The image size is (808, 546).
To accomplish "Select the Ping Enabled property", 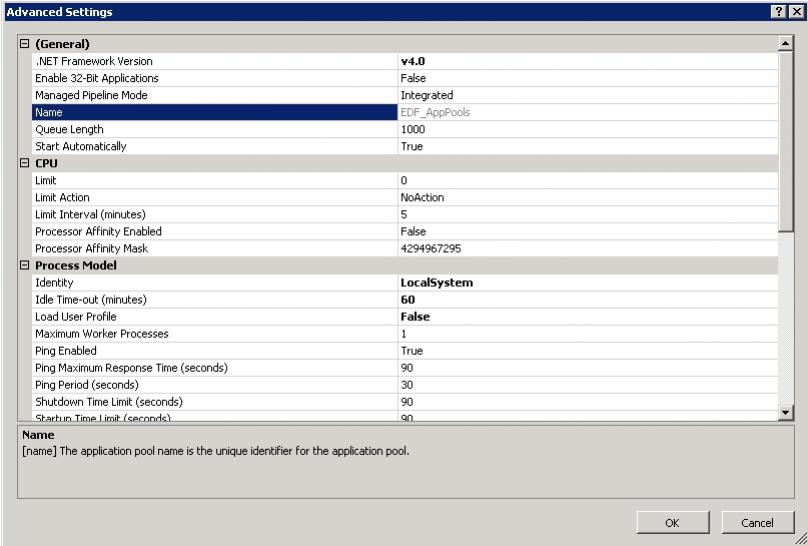I will 214,350.
